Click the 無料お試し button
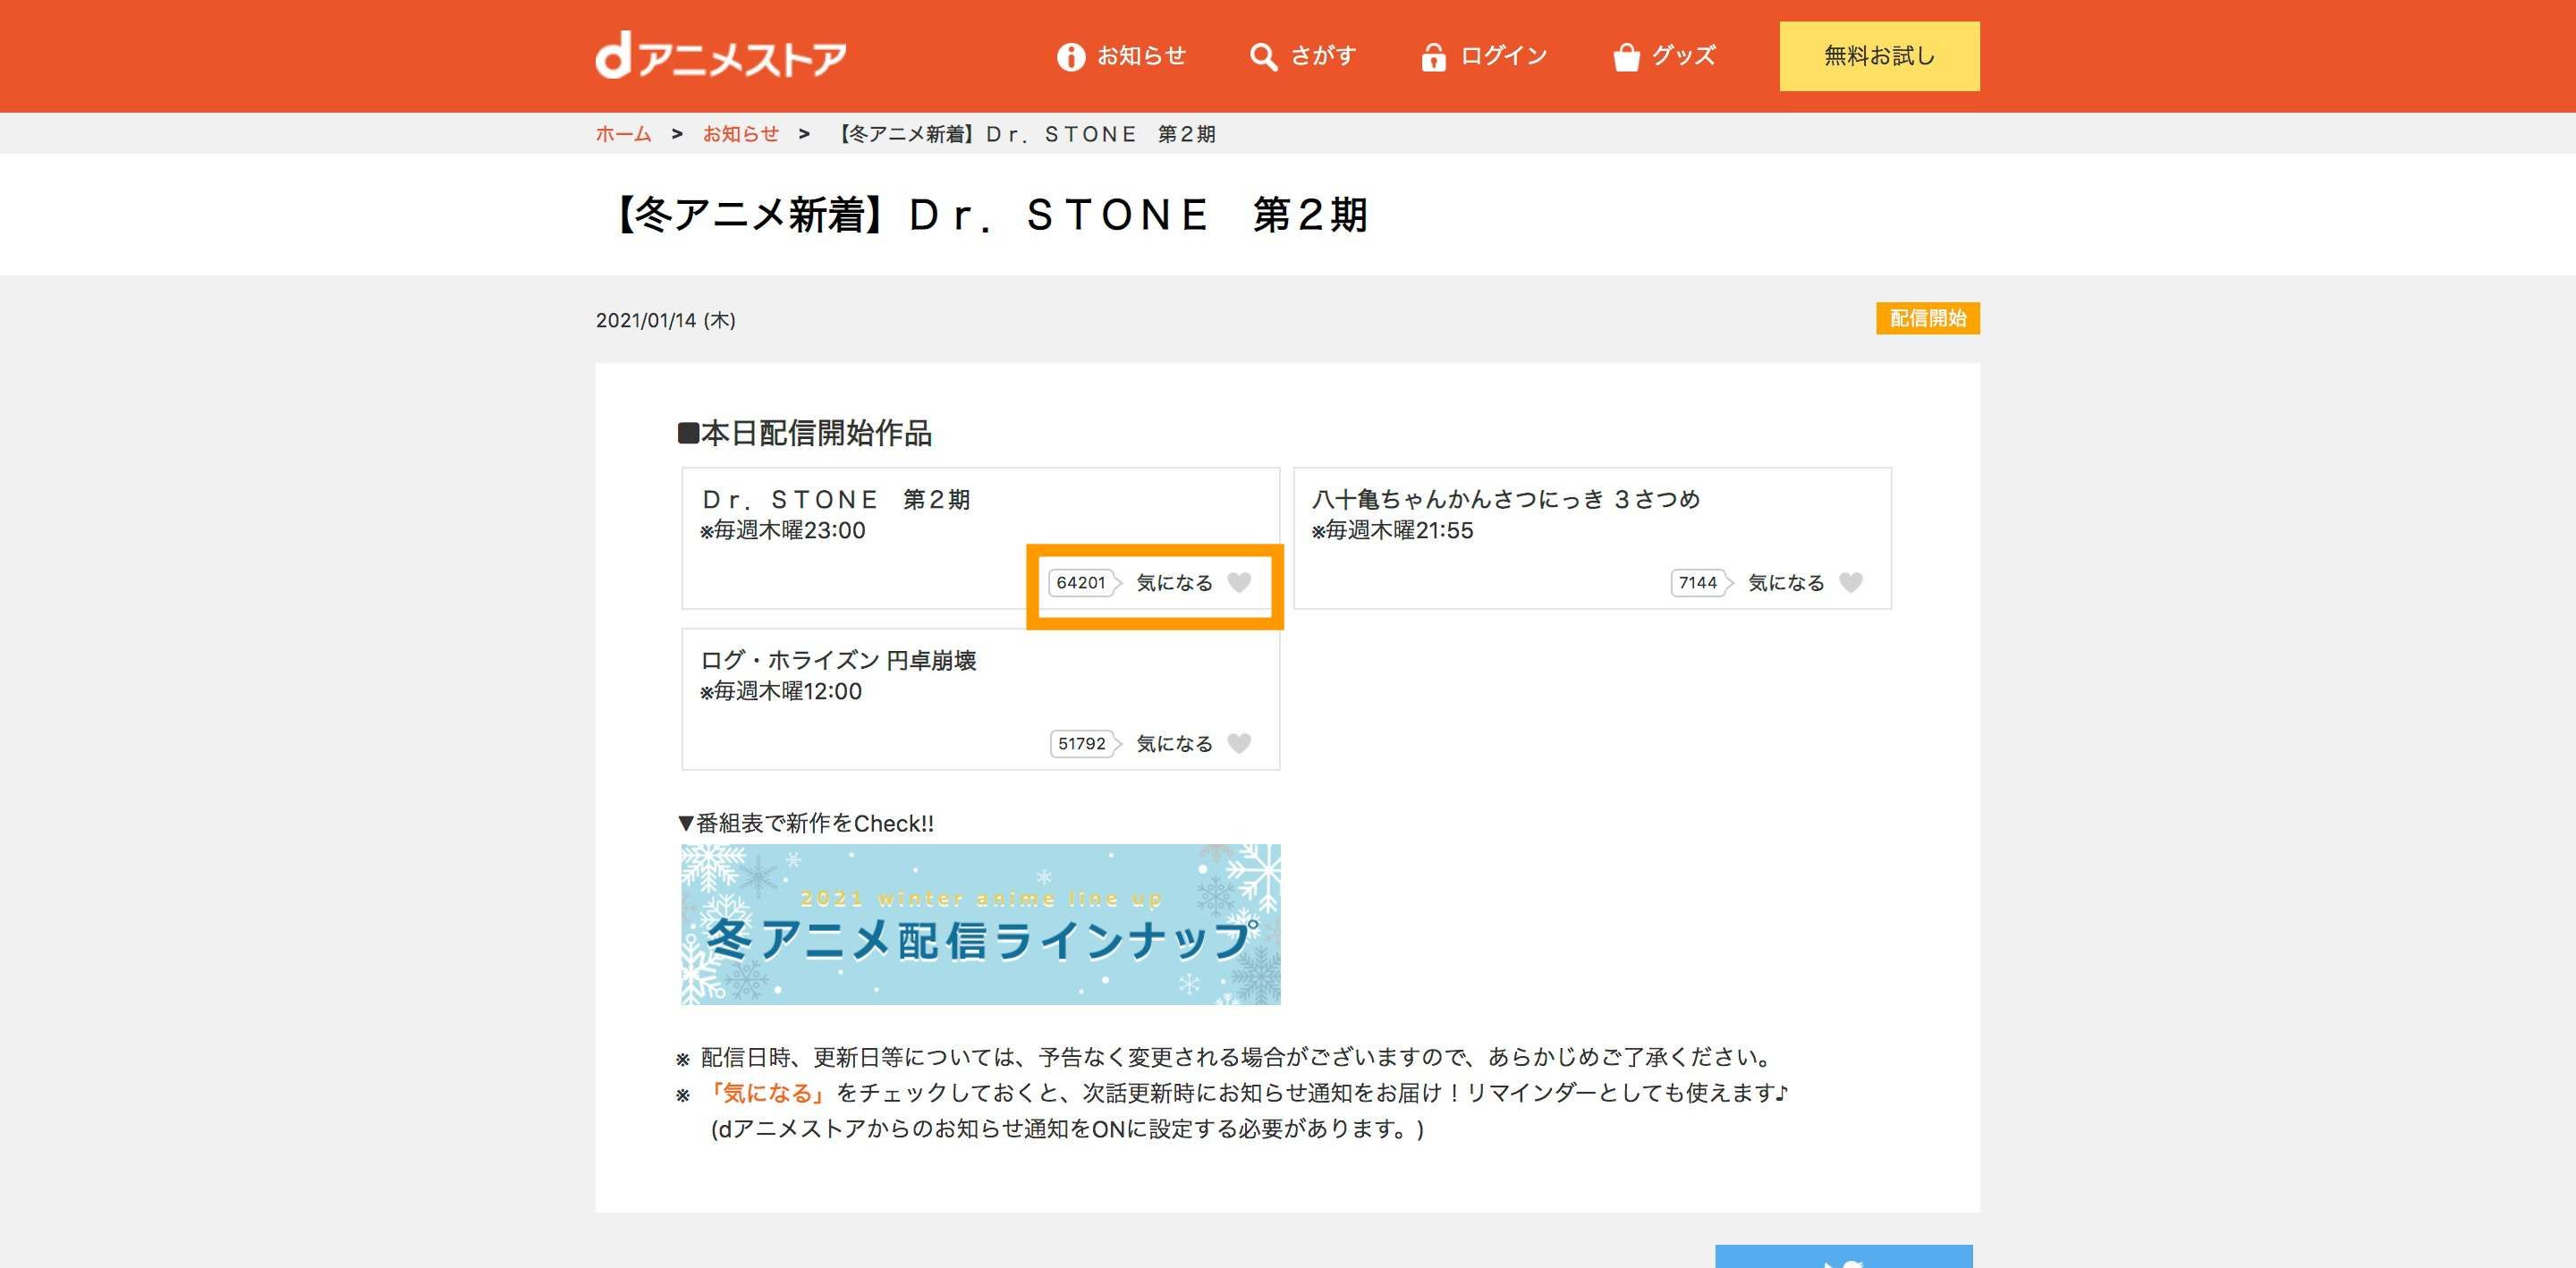The height and width of the screenshot is (1268, 2576). click(1879, 56)
